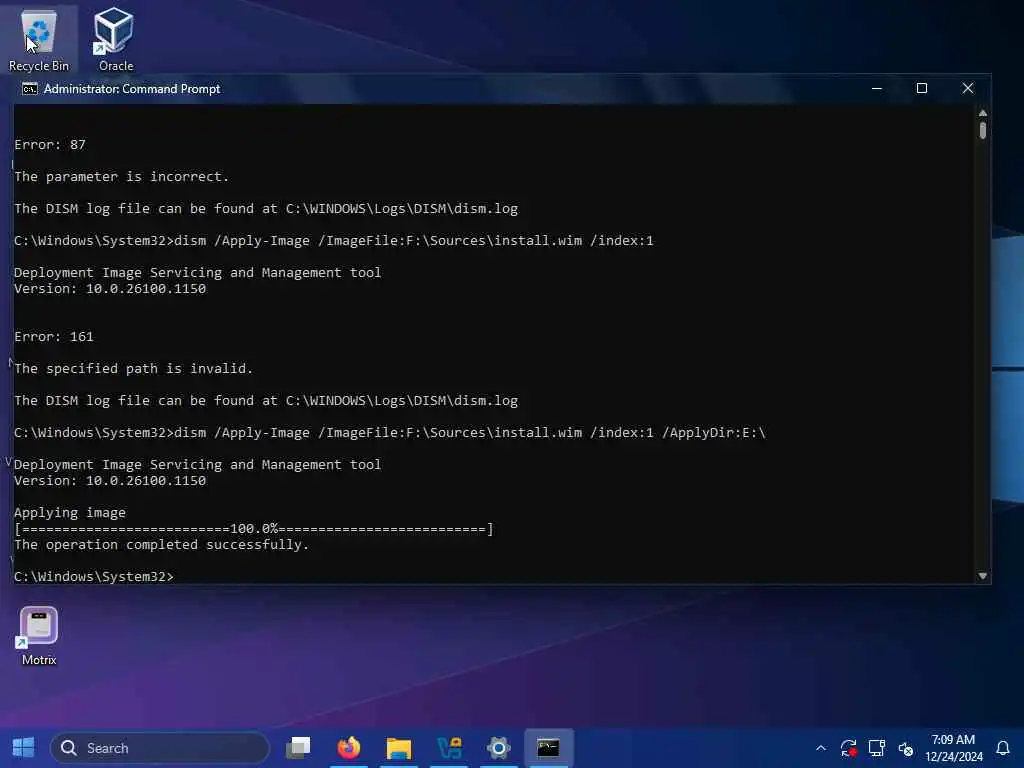This screenshot has height=768, width=1024.
Task: Click the taskbar Search box
Action: [x=160, y=748]
